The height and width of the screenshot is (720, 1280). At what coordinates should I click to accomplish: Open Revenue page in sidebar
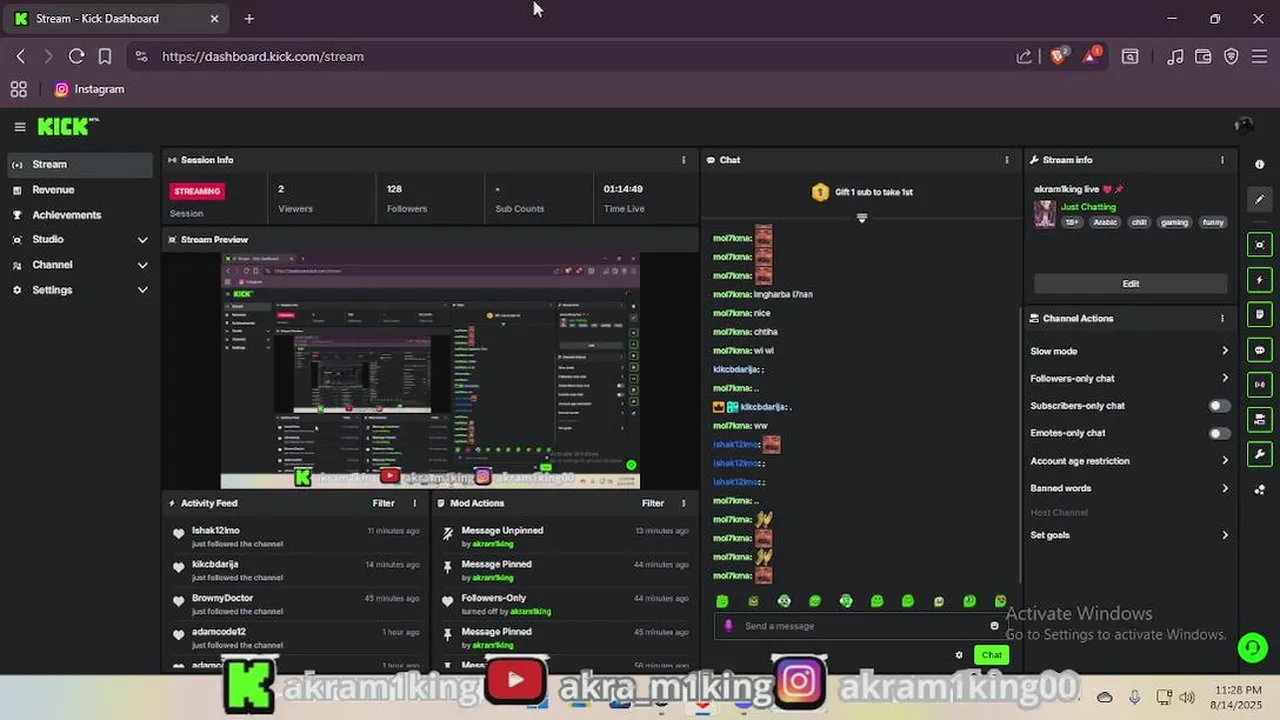coord(79,190)
